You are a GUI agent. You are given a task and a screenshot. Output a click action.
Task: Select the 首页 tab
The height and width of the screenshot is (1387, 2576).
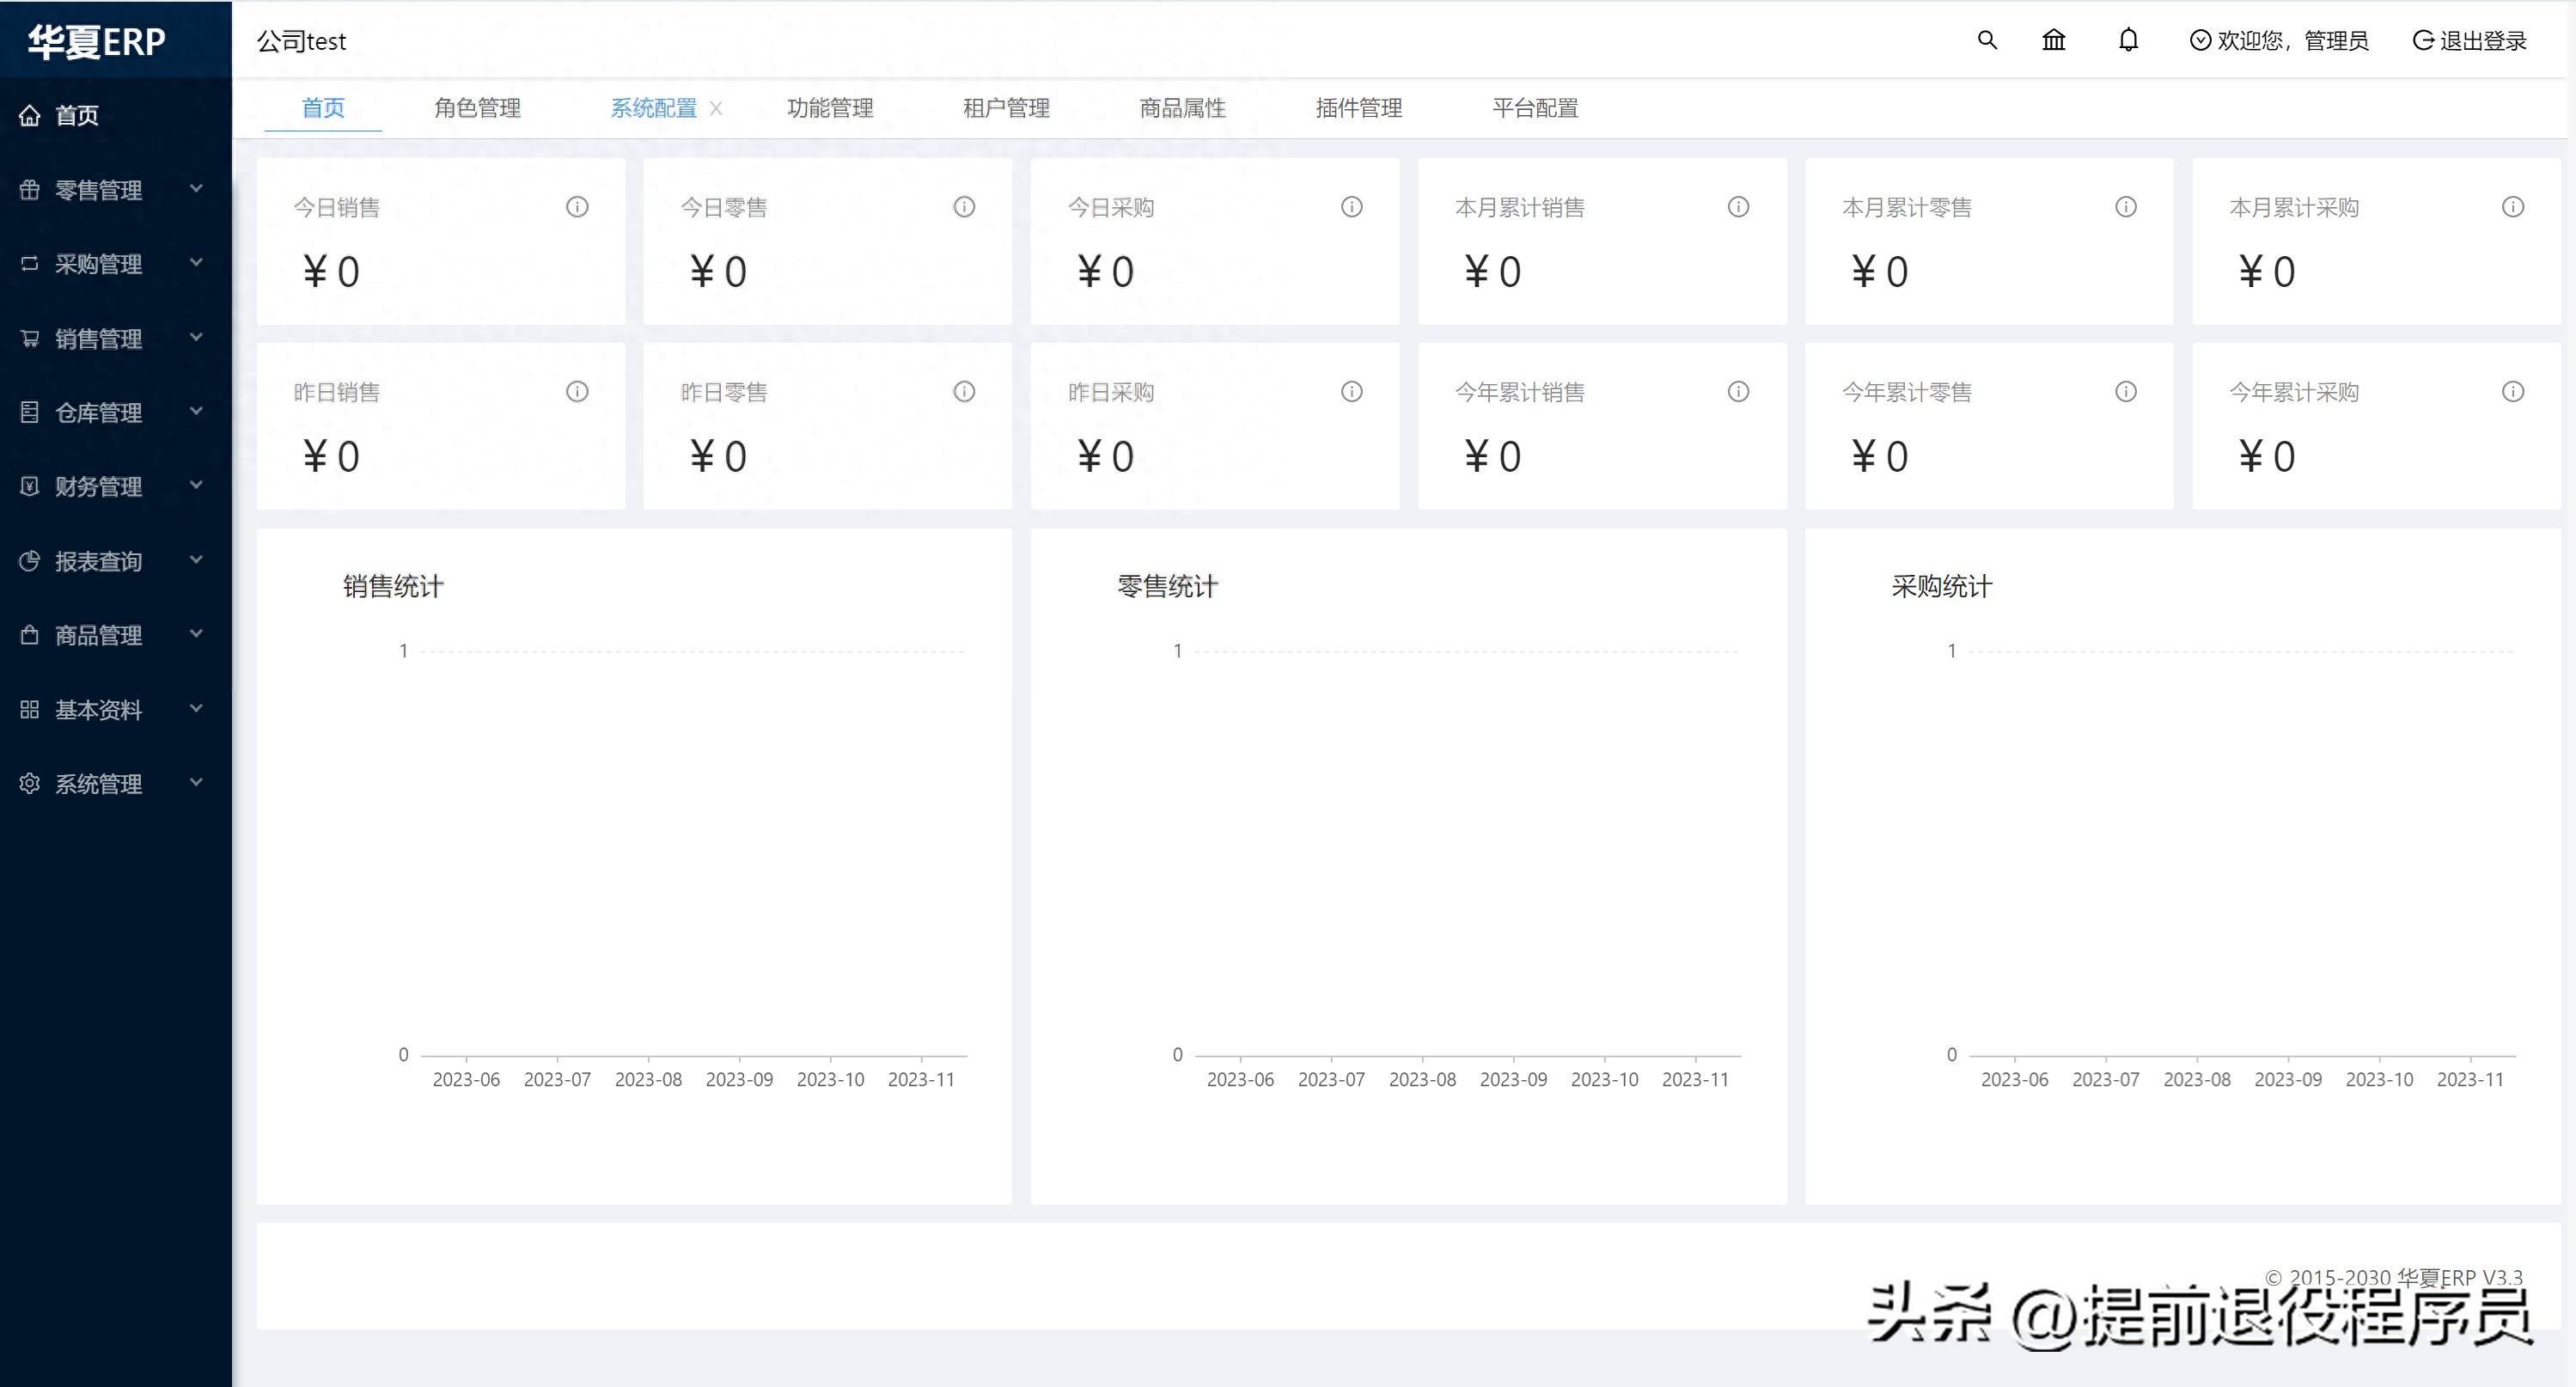point(323,108)
